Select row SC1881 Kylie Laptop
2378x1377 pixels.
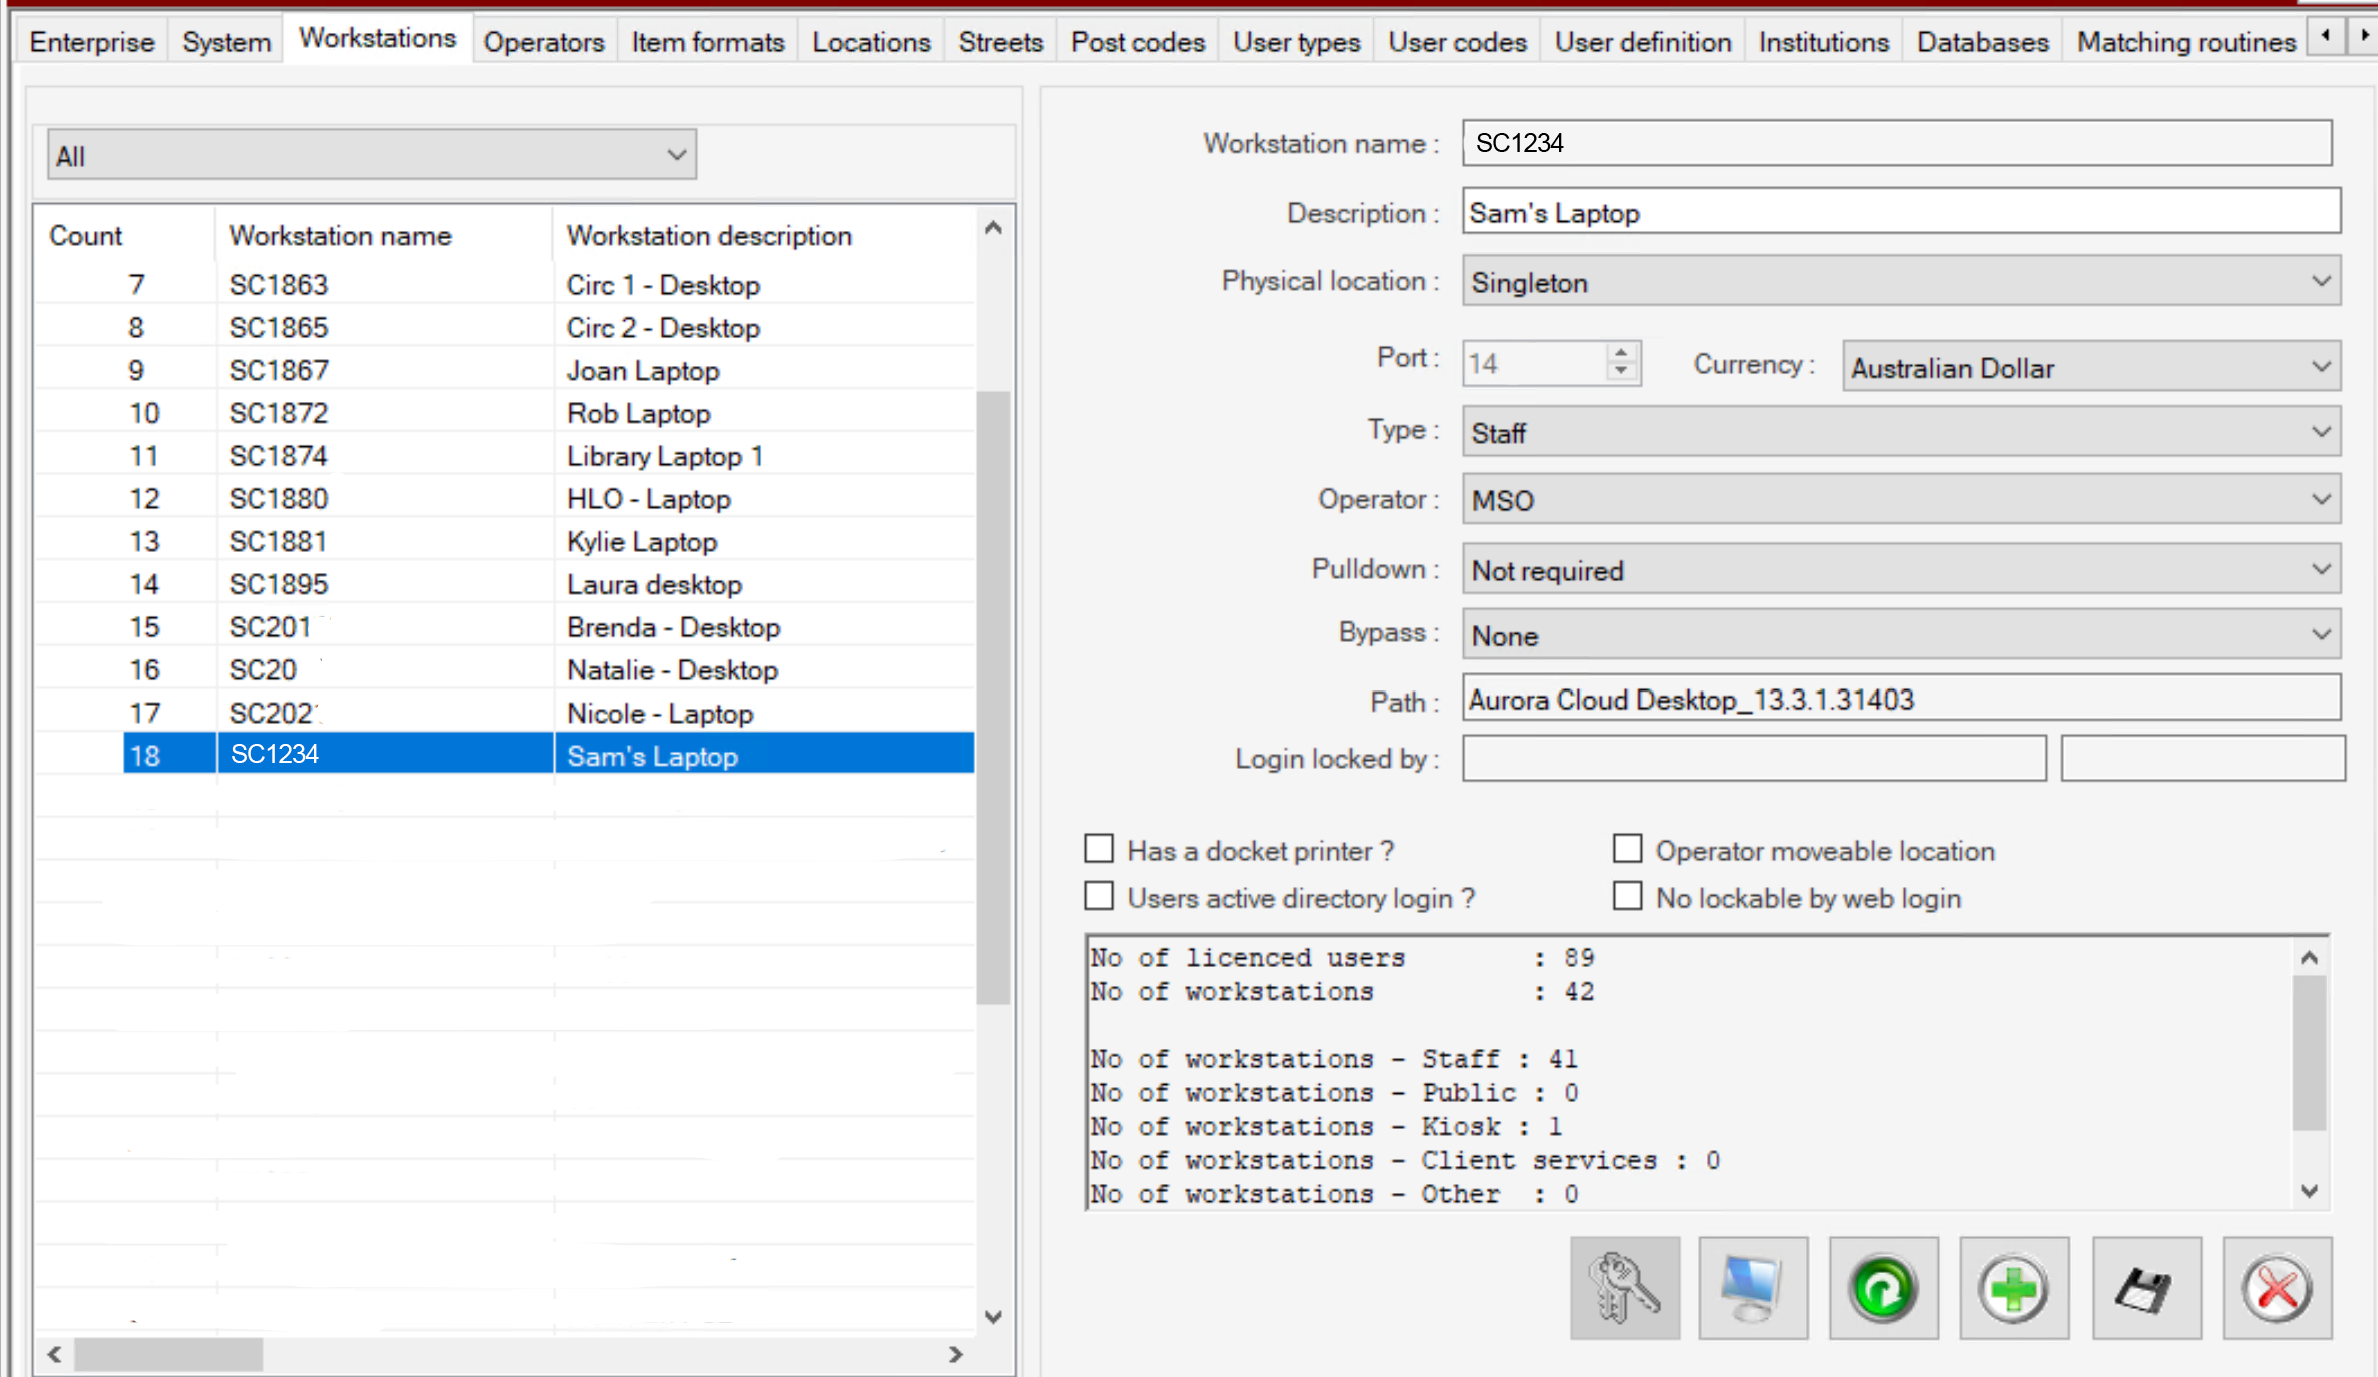(x=505, y=541)
